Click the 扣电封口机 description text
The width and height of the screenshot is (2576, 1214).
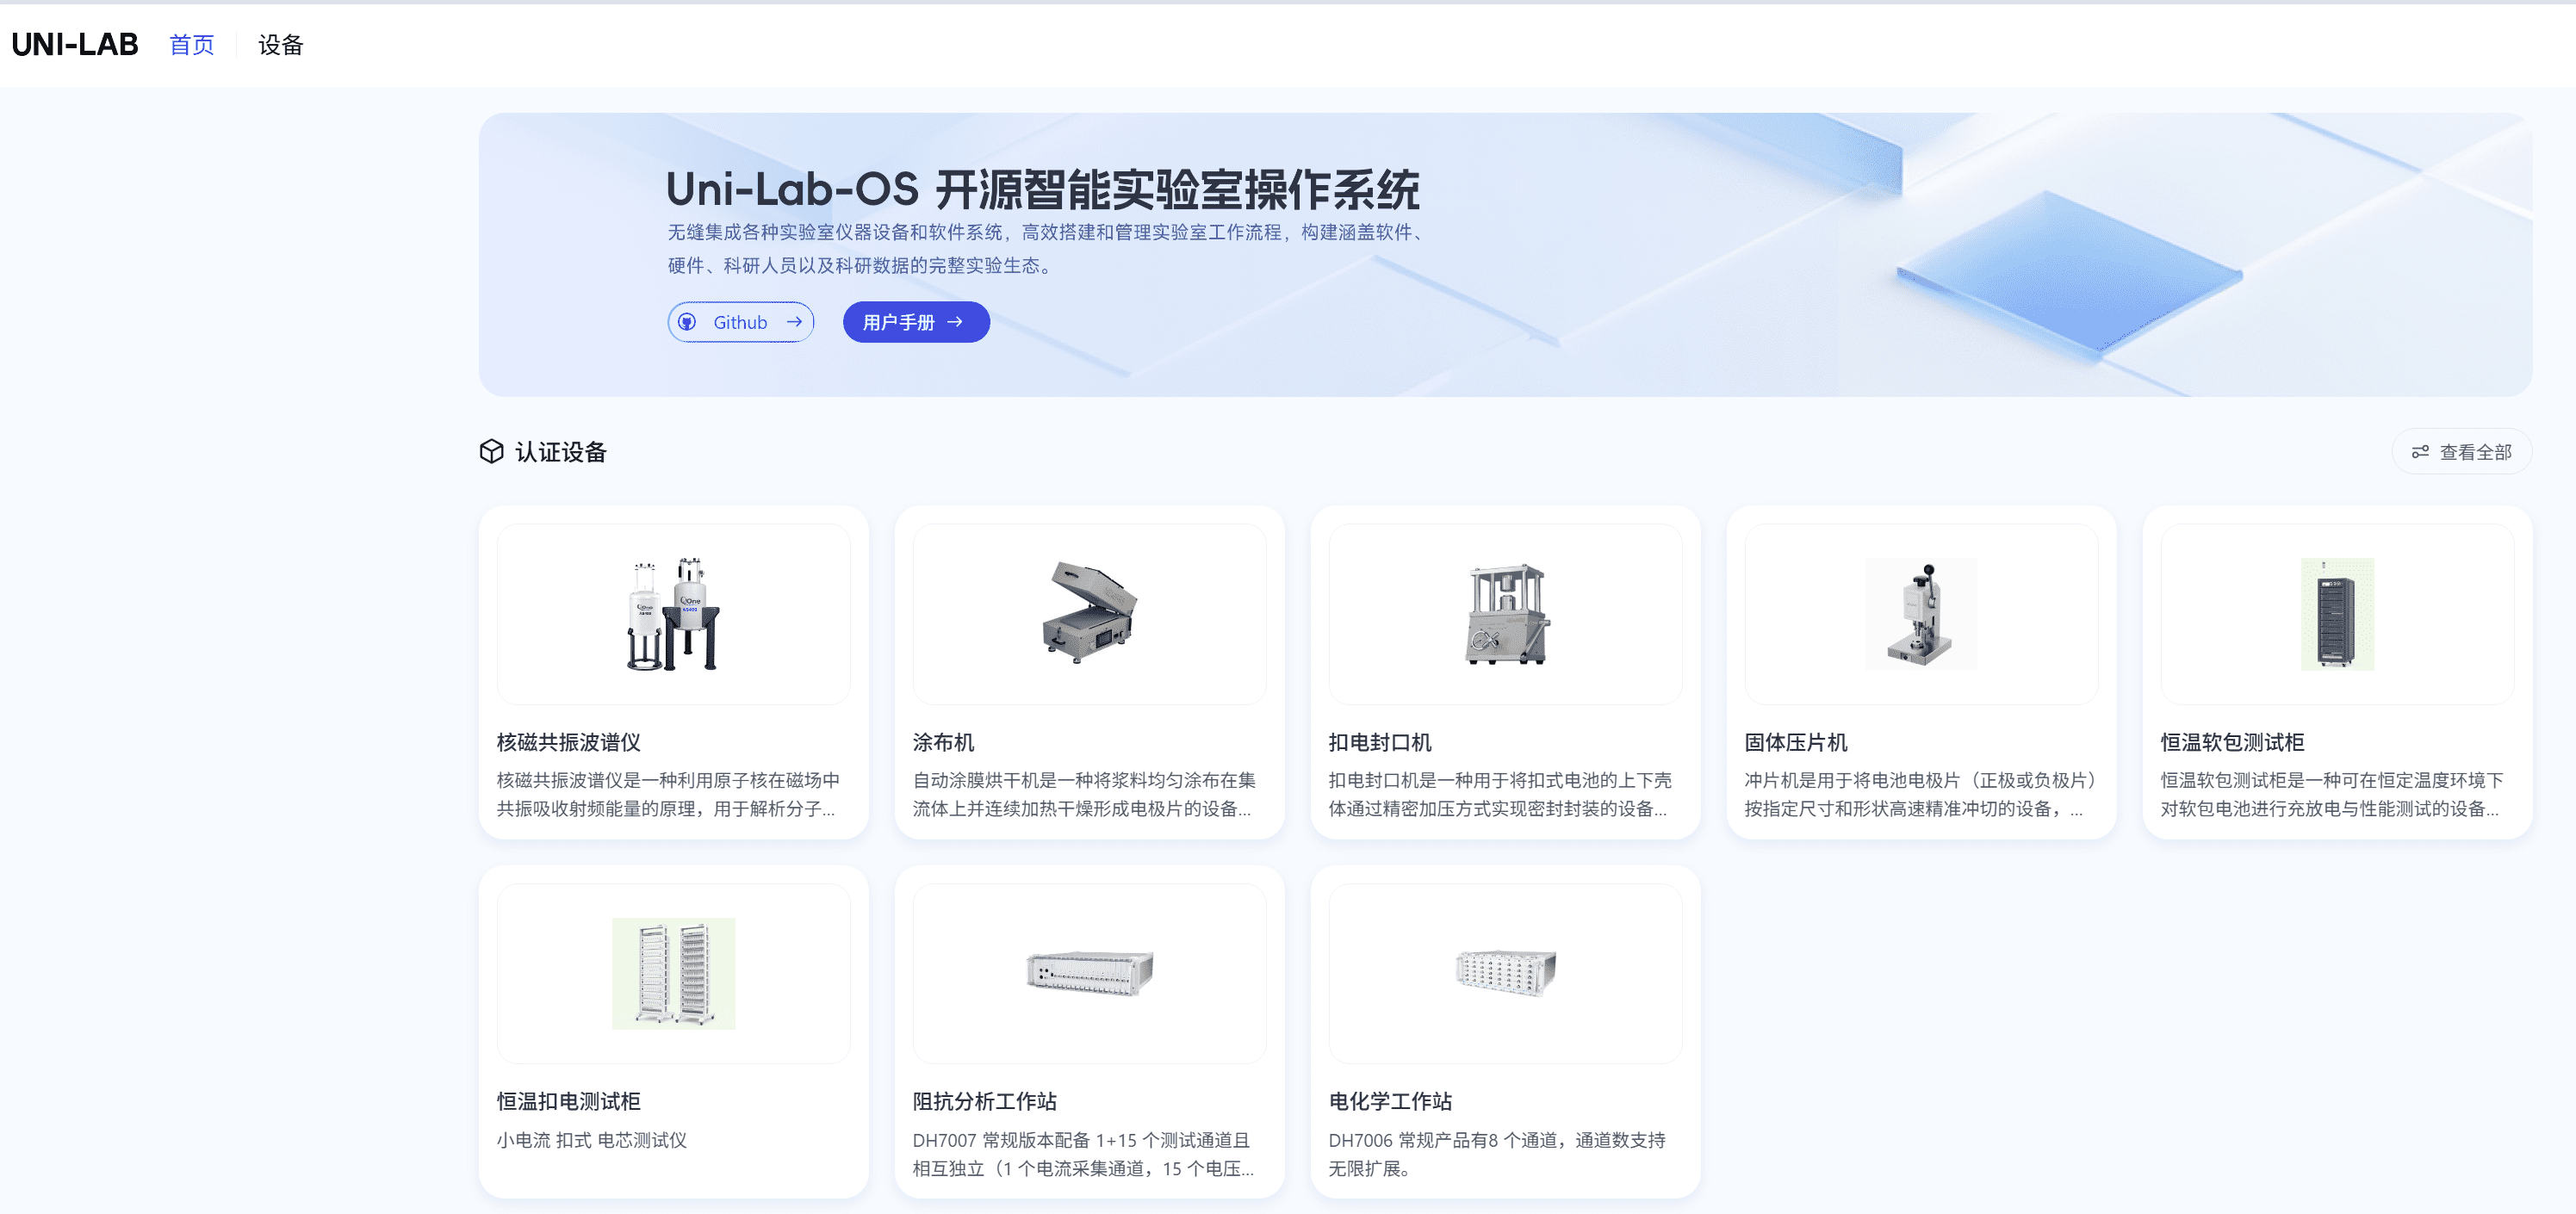(1500, 794)
